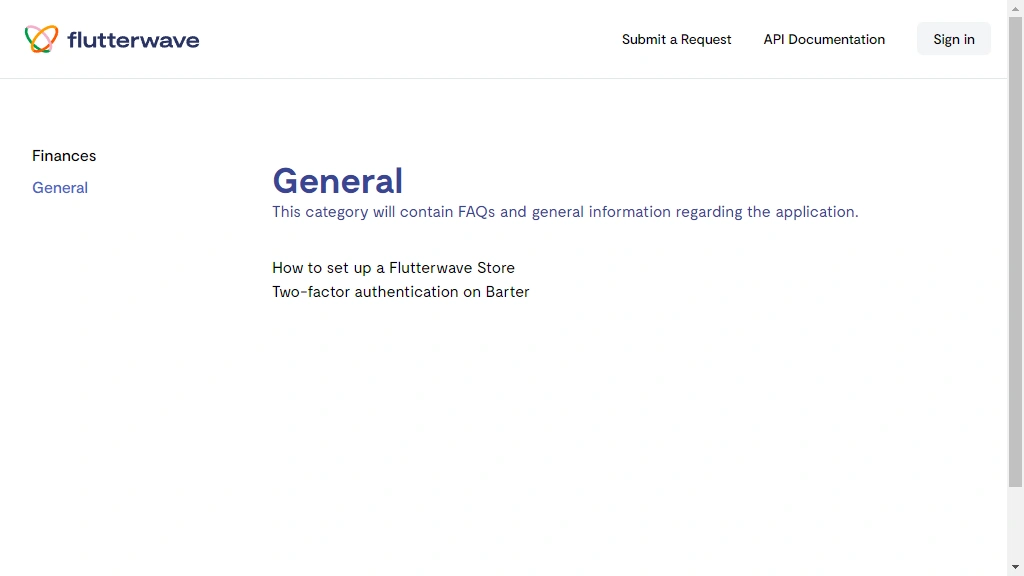Click the scrollbar down arrow
1024x576 pixels.
(x=1016, y=568)
